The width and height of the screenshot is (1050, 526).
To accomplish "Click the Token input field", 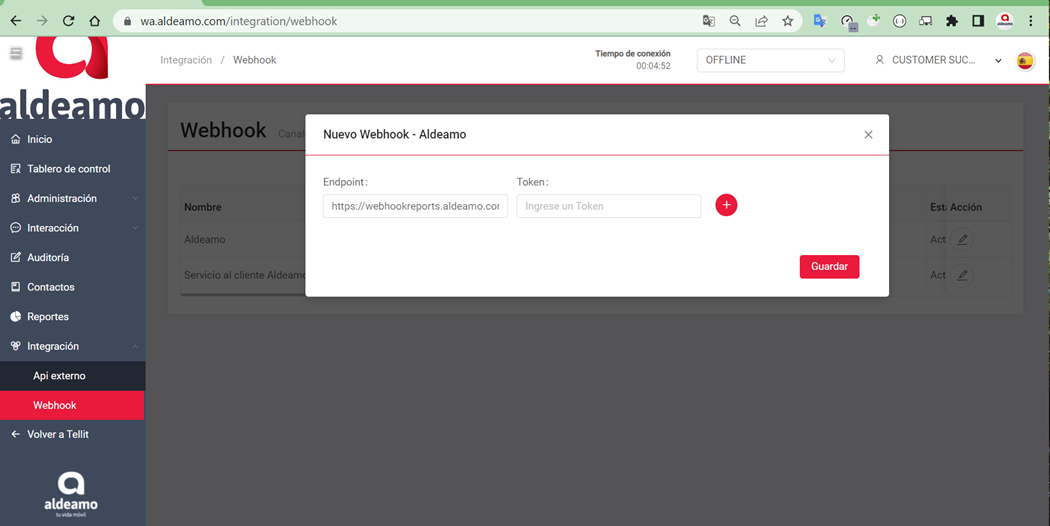I will [x=609, y=206].
